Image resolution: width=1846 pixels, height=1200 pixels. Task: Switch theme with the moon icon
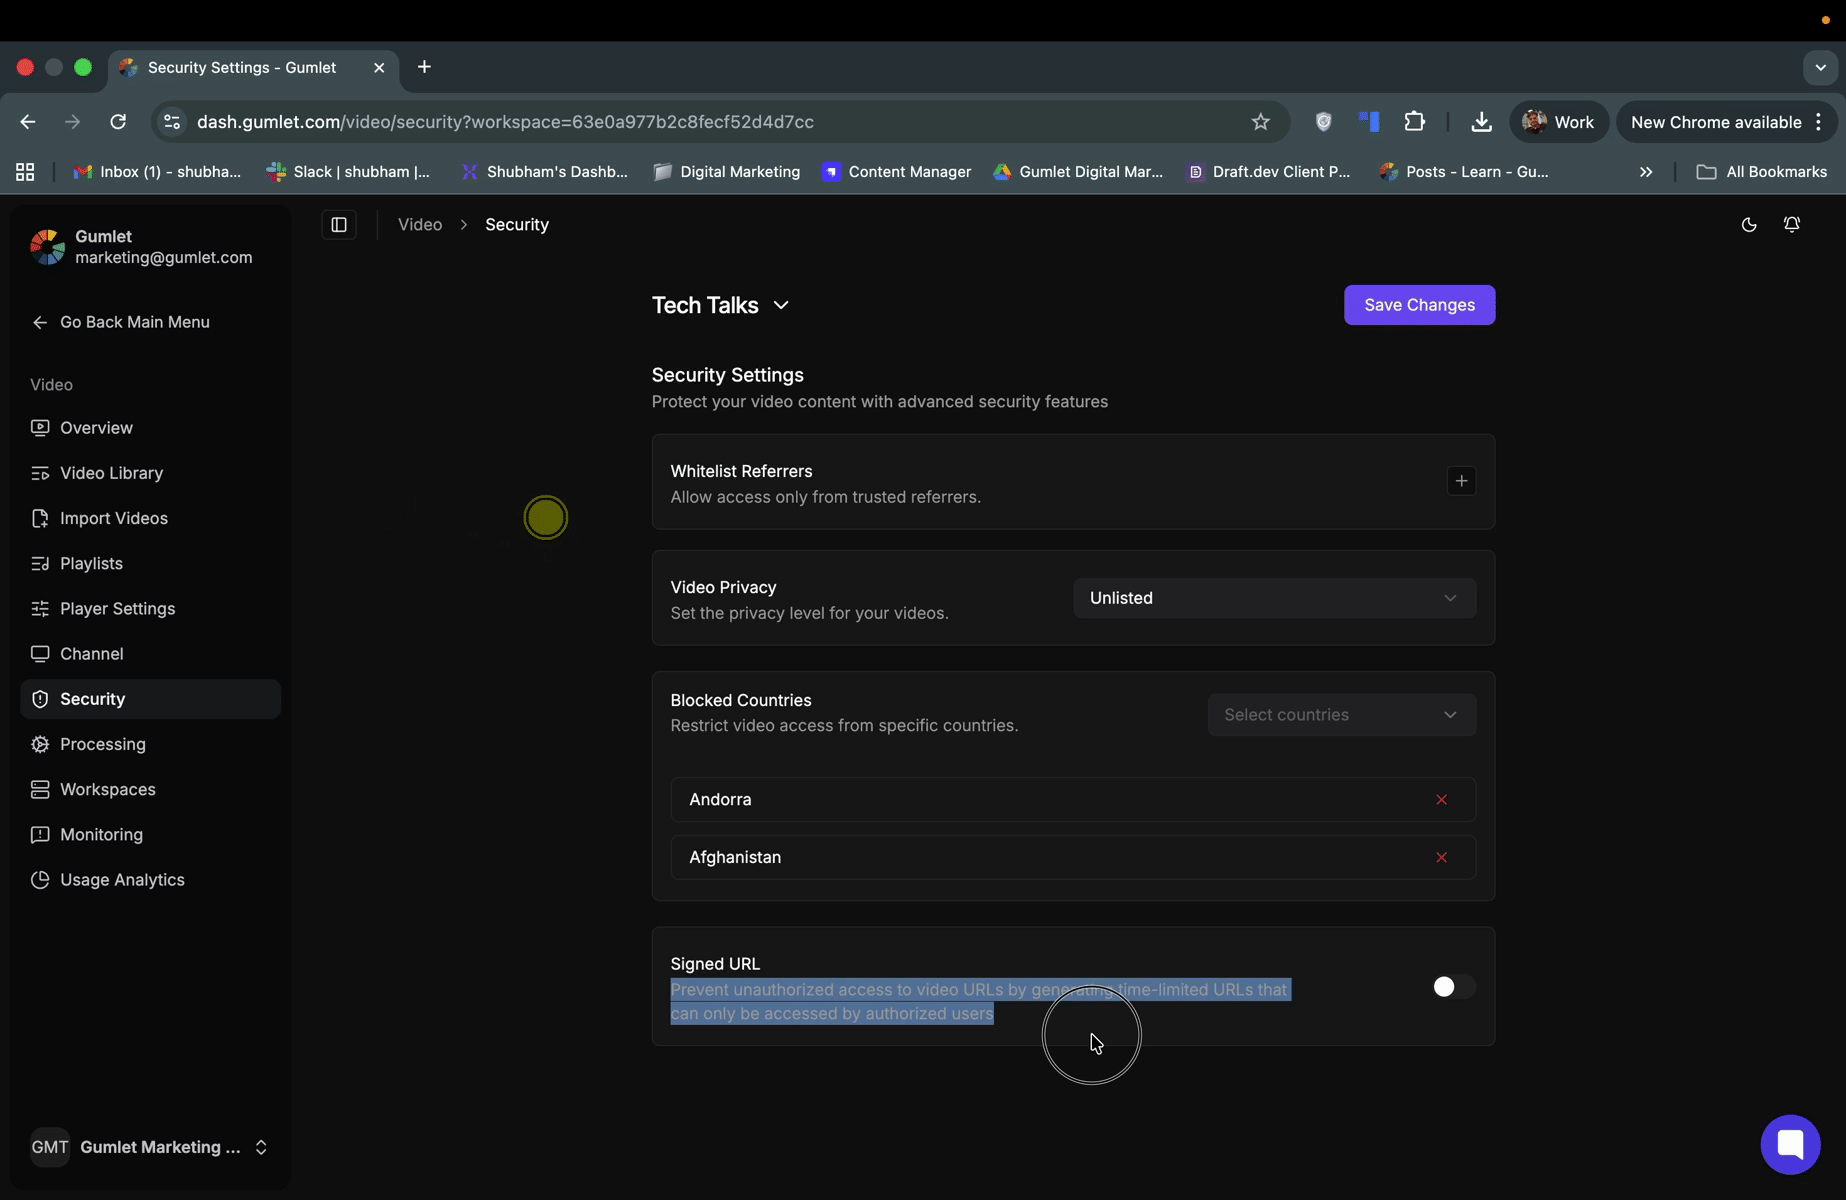point(1748,225)
